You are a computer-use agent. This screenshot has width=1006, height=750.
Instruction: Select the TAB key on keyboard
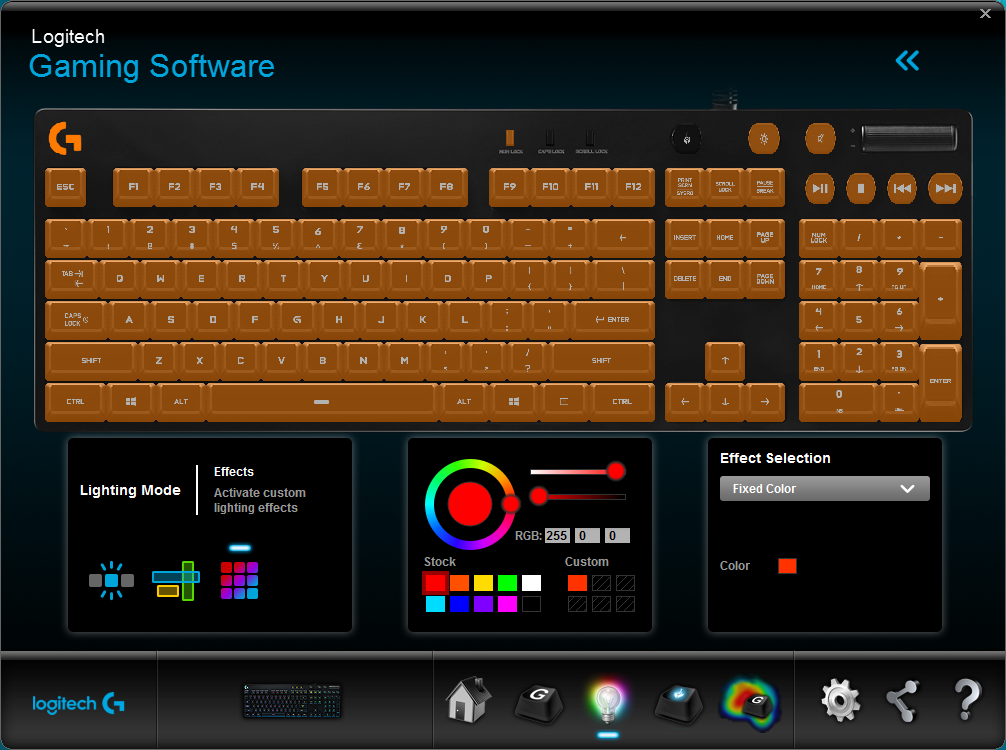72,278
